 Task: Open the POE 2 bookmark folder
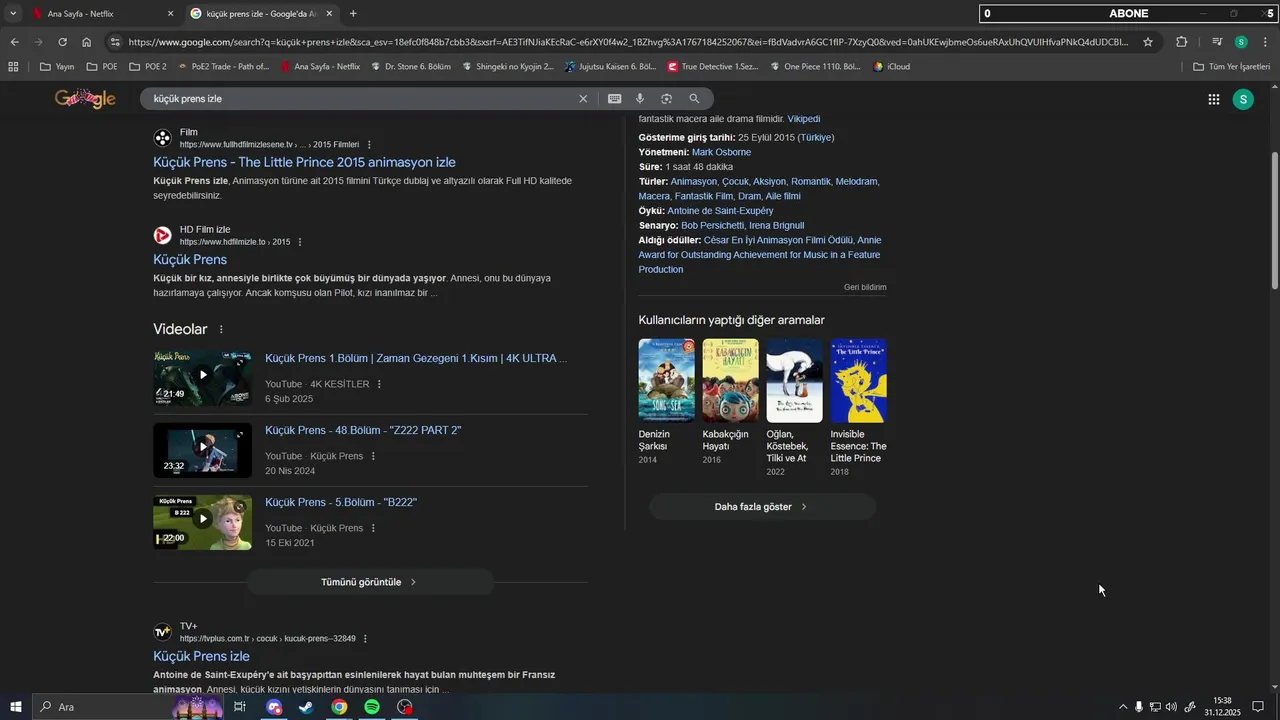(x=147, y=67)
